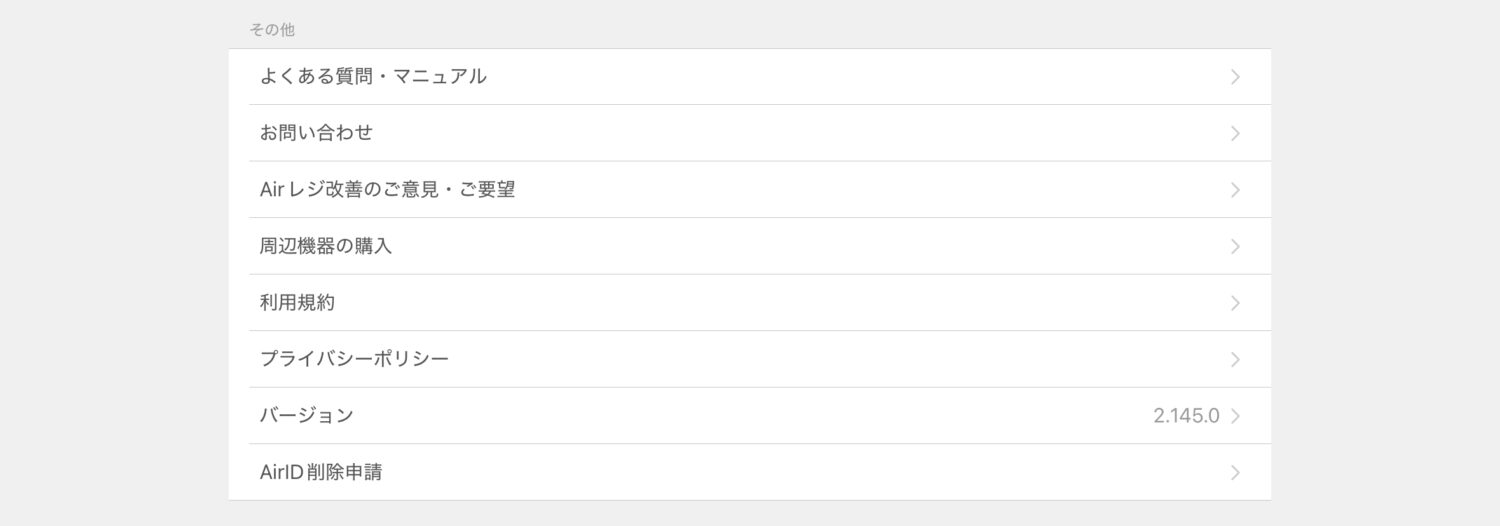Click the chevron for プライバシーポリシー
This screenshot has height=526, width=1500.
click(x=1235, y=359)
